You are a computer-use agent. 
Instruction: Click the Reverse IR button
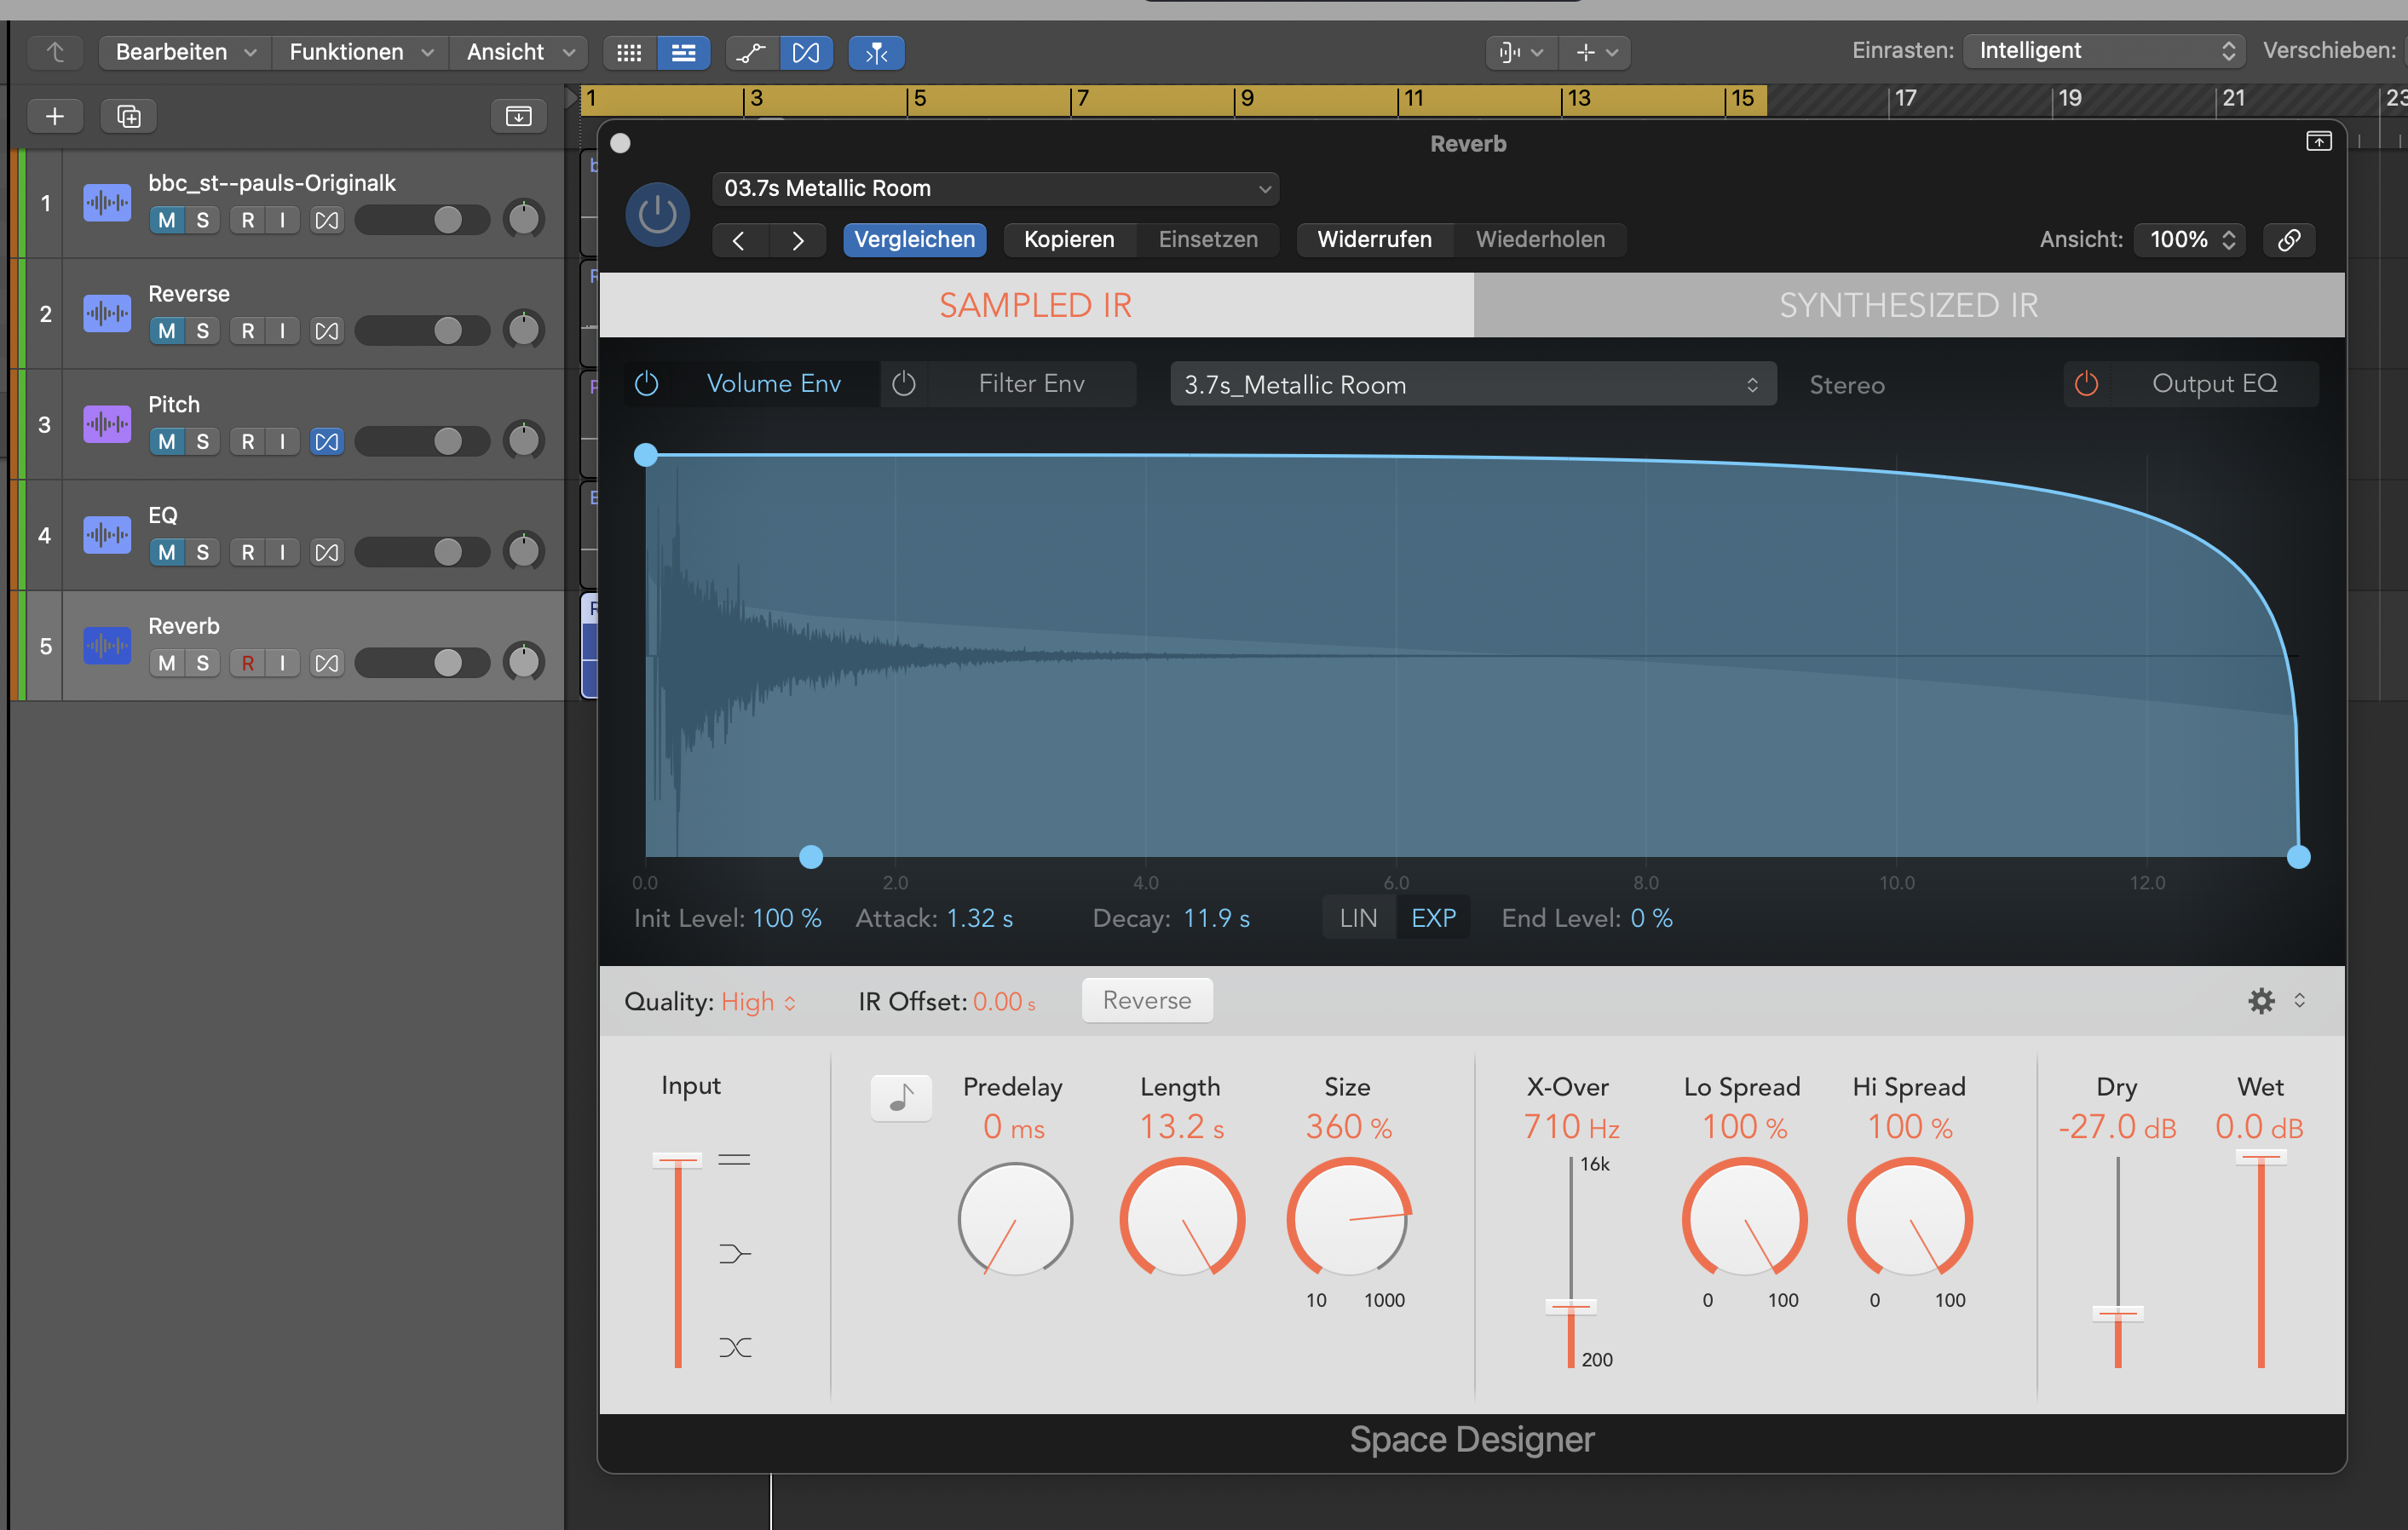pos(1147,1001)
